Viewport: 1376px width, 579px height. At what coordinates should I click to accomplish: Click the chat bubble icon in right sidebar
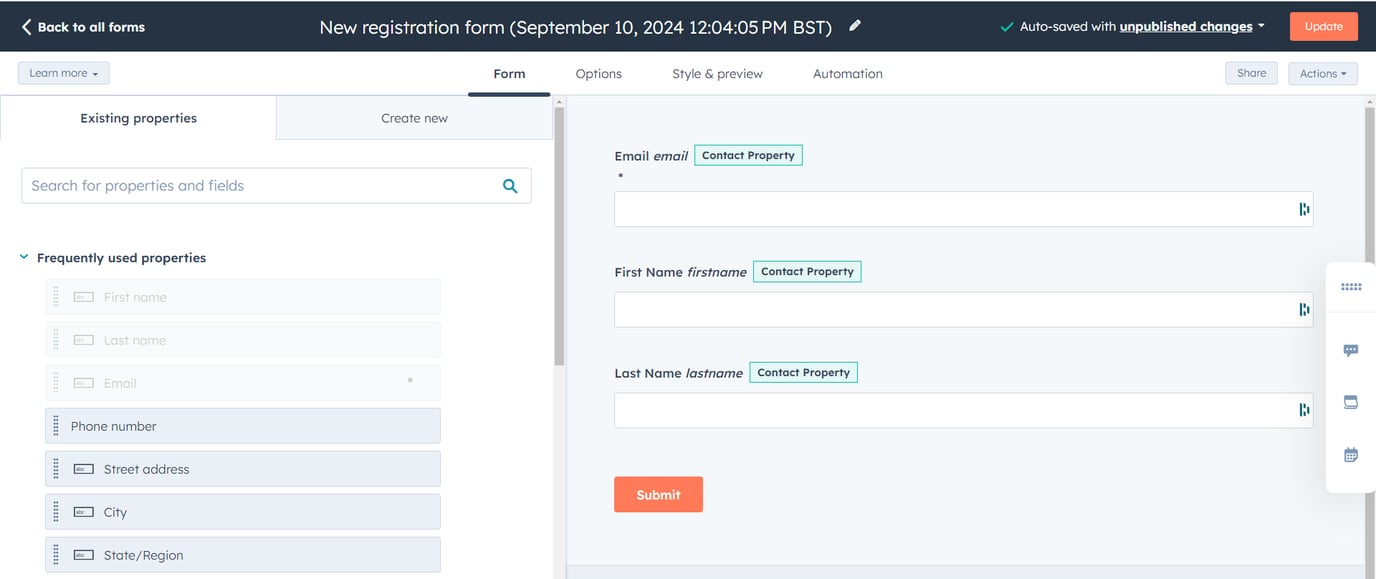click(1350, 350)
